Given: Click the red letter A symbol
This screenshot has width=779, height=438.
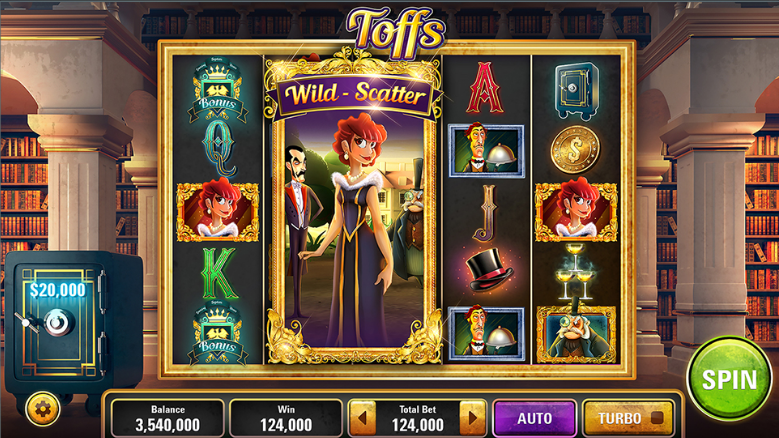Looking at the screenshot, I should click(x=485, y=88).
